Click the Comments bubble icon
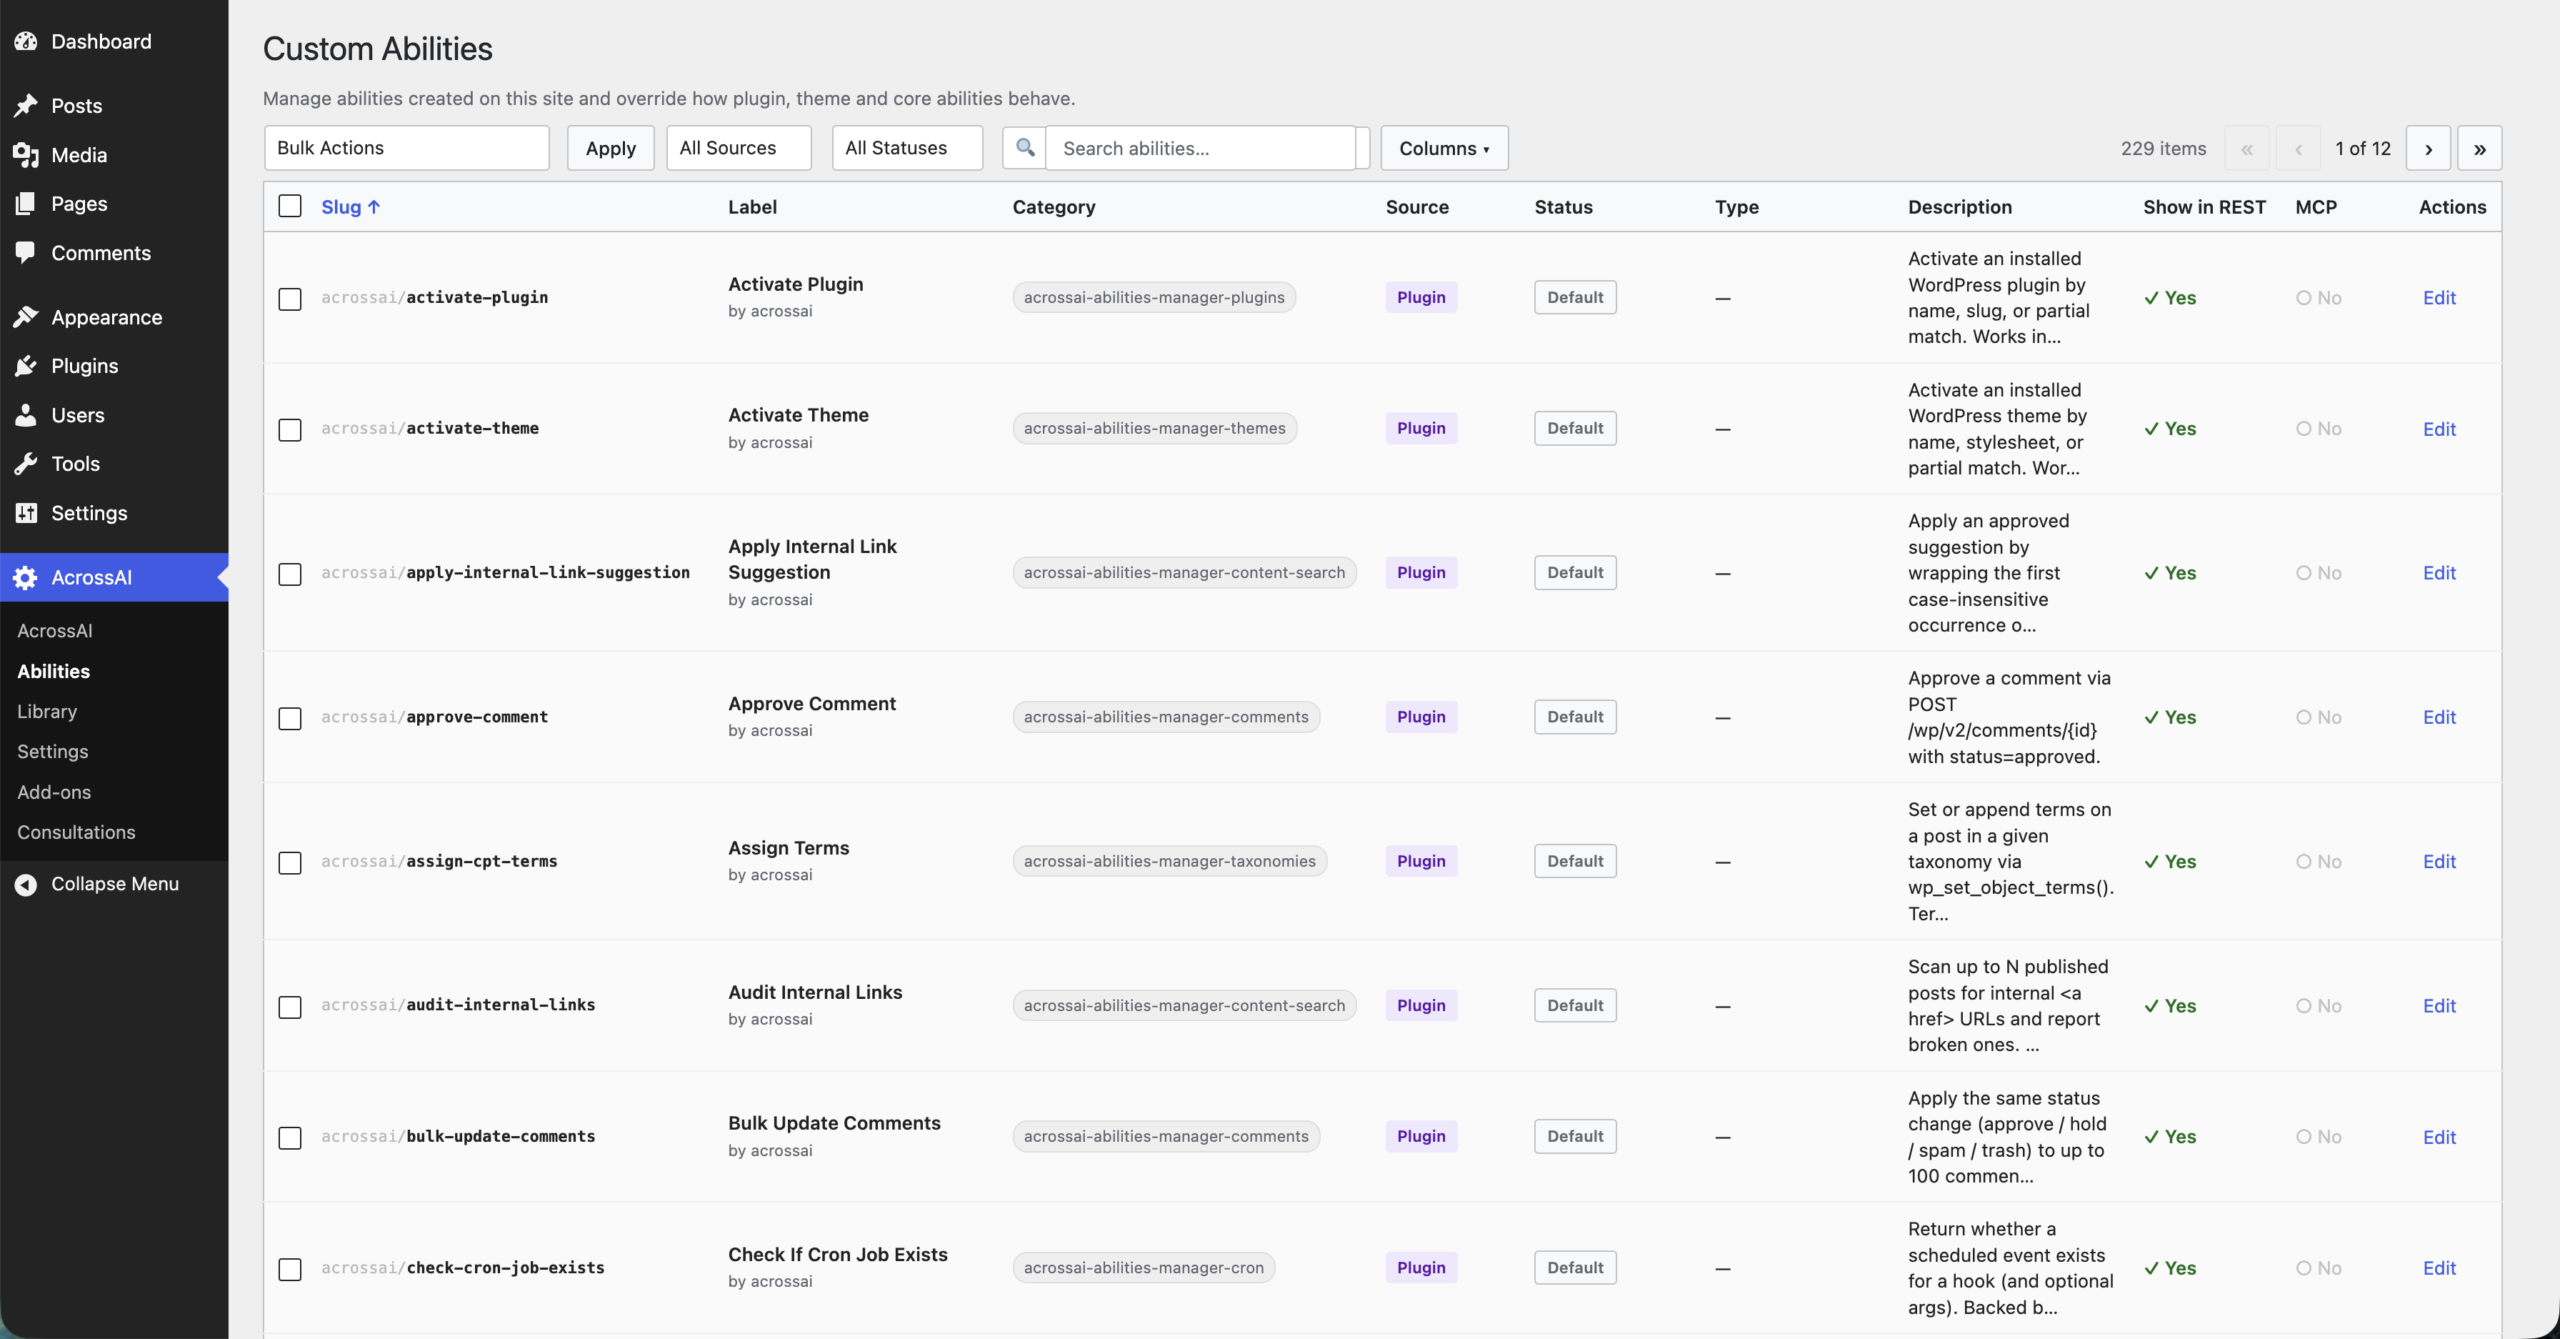This screenshot has height=1339, width=2560. pyautogui.click(x=26, y=253)
